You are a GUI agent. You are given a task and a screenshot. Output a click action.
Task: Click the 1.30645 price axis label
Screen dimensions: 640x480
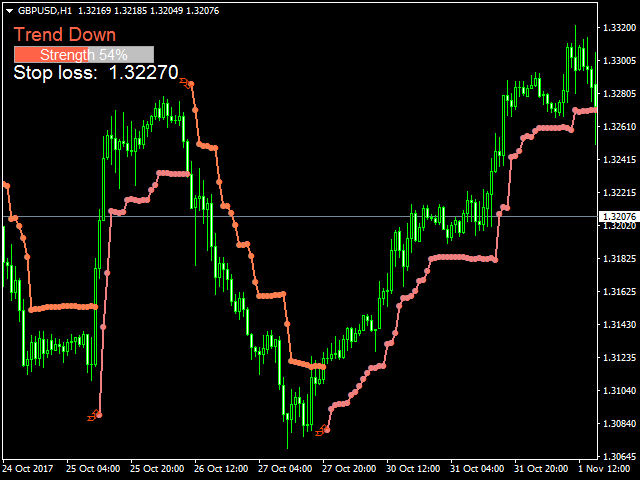coord(619,456)
